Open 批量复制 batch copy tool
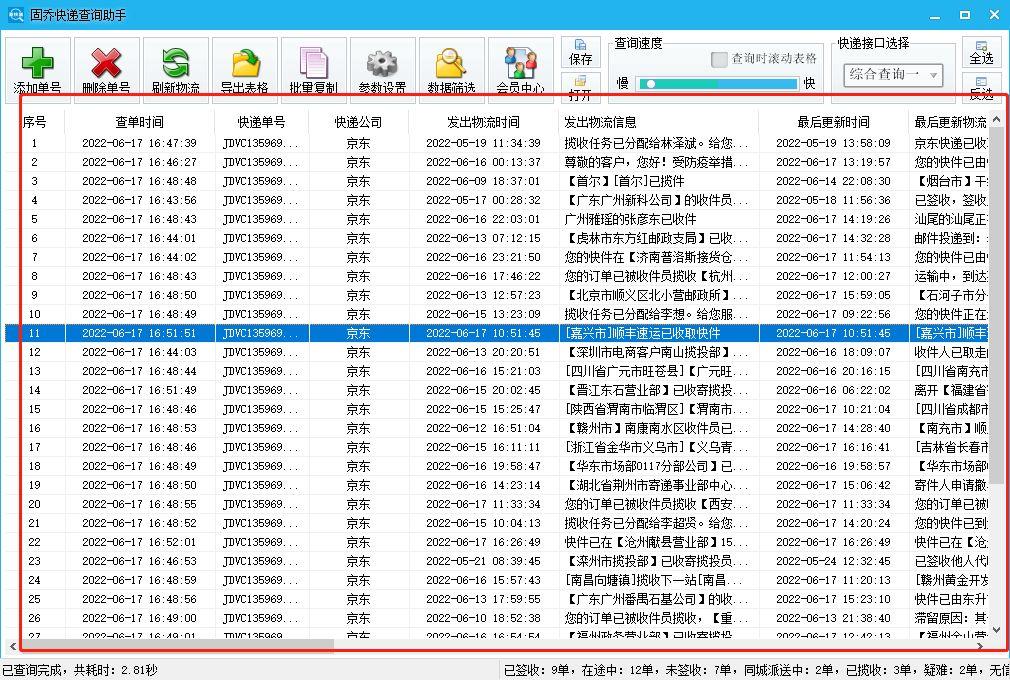Image resolution: width=1010 pixels, height=680 pixels. coord(313,64)
